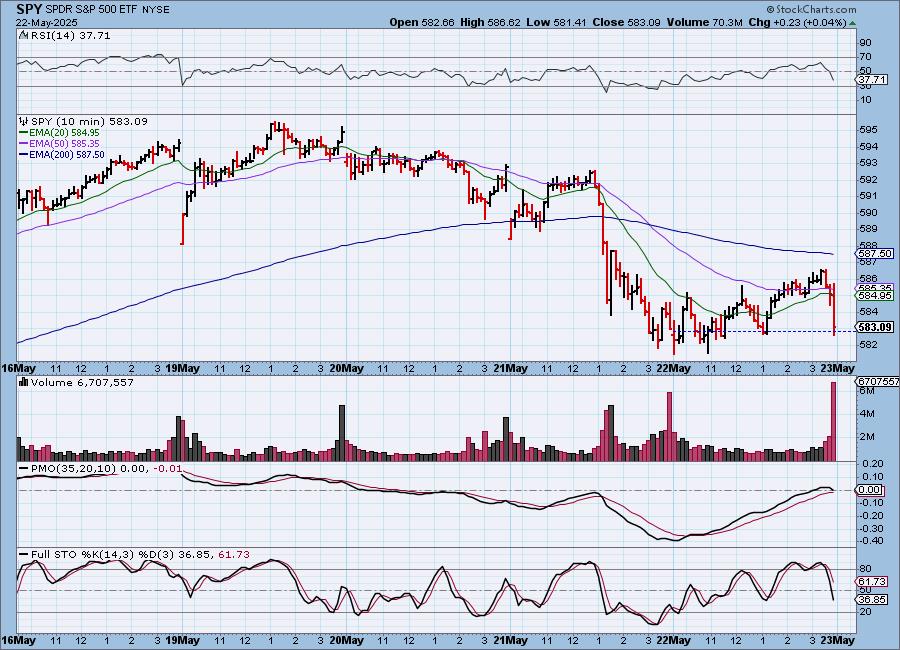Click the tall black volume bar at the 20May open
The height and width of the screenshot is (650, 900).
[x=342, y=433]
